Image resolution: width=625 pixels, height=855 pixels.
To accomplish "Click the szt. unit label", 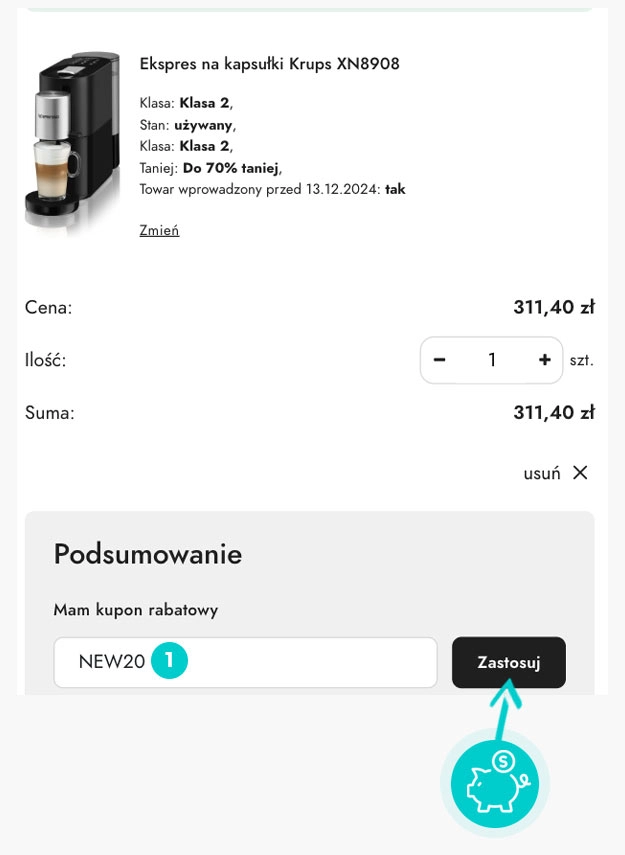I will pyautogui.click(x=581, y=360).
